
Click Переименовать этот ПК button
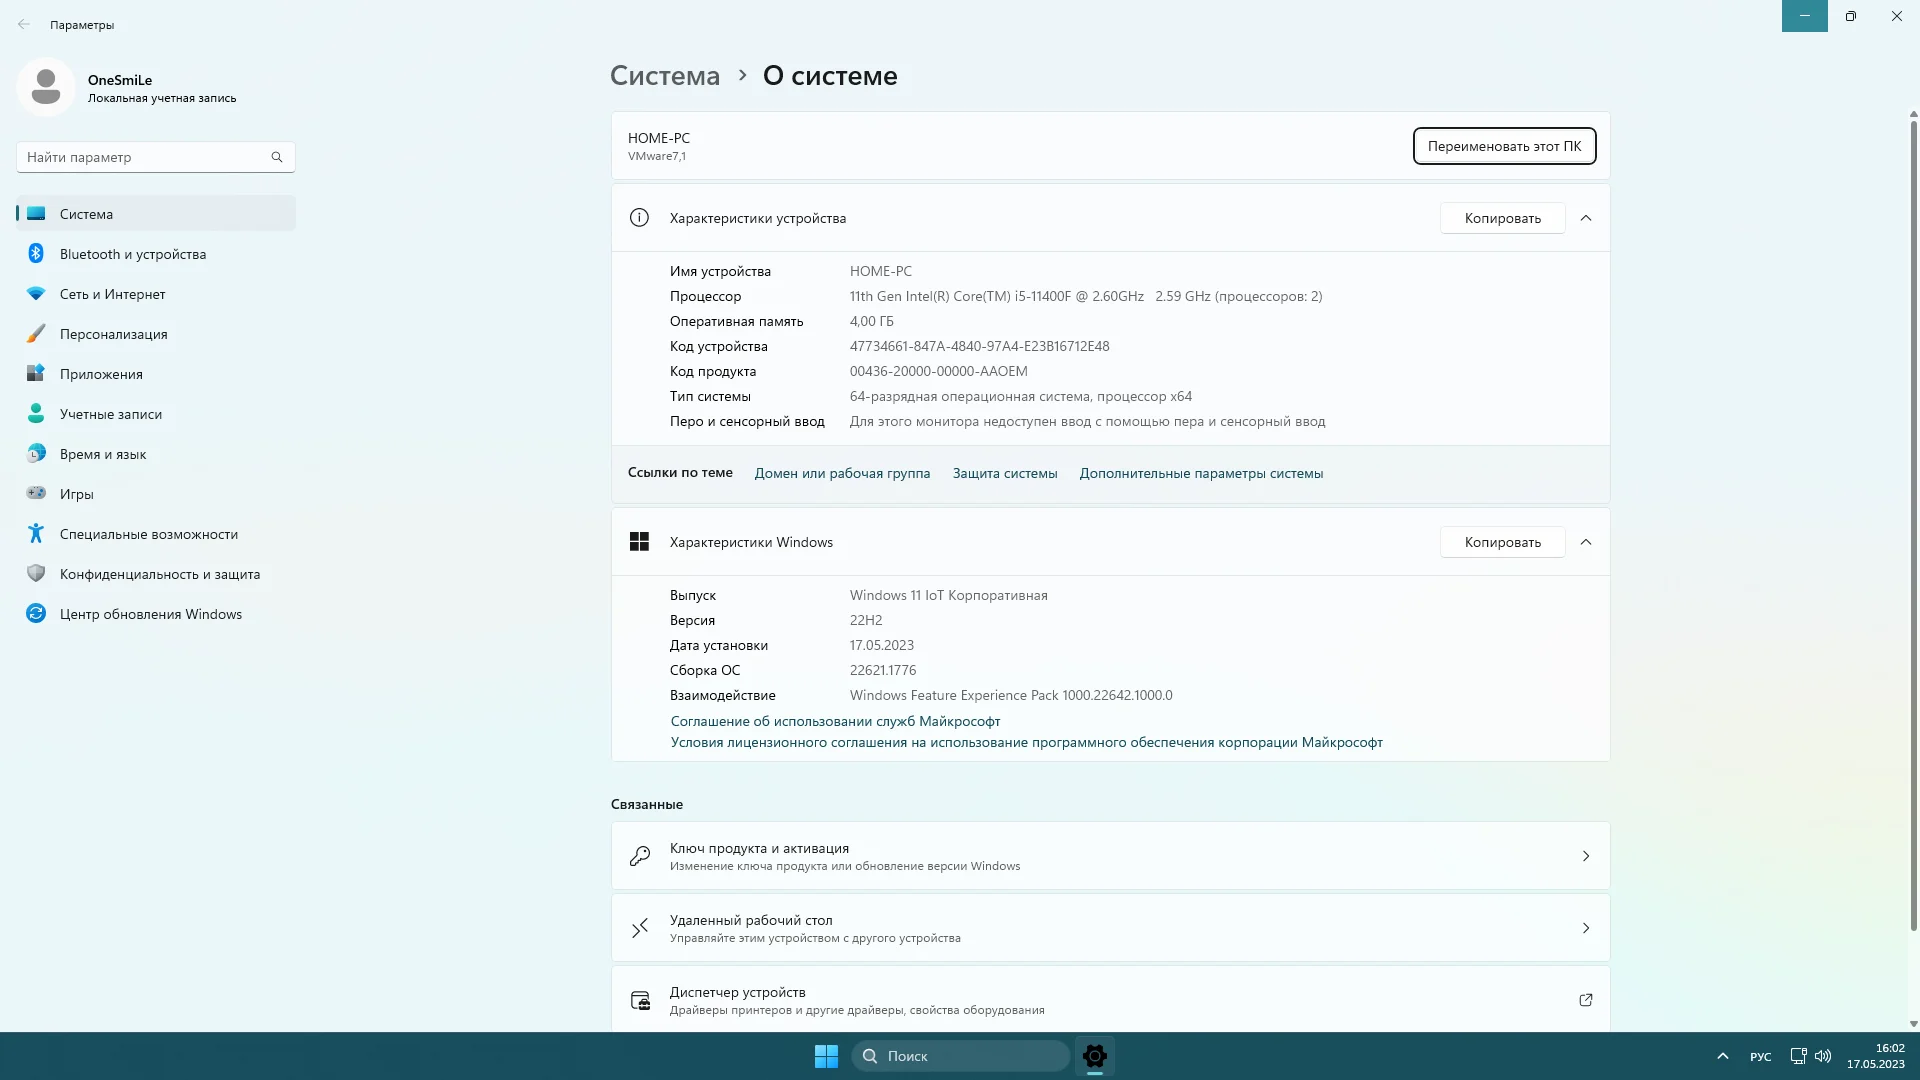click(1504, 146)
